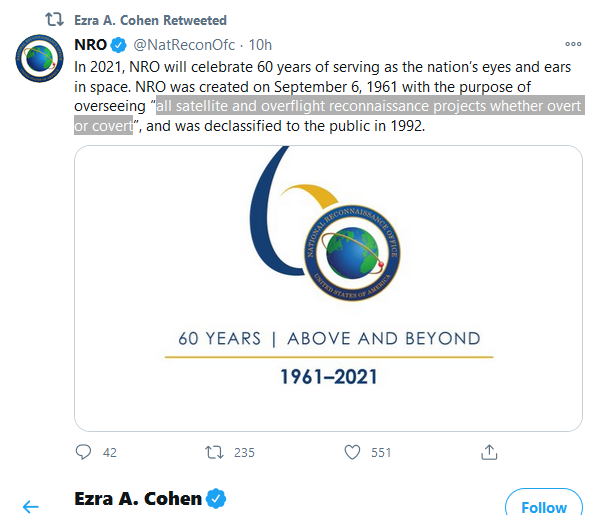This screenshot has height=515, width=598.
Task: Open the NRO display name link
Action: (x=90, y=45)
